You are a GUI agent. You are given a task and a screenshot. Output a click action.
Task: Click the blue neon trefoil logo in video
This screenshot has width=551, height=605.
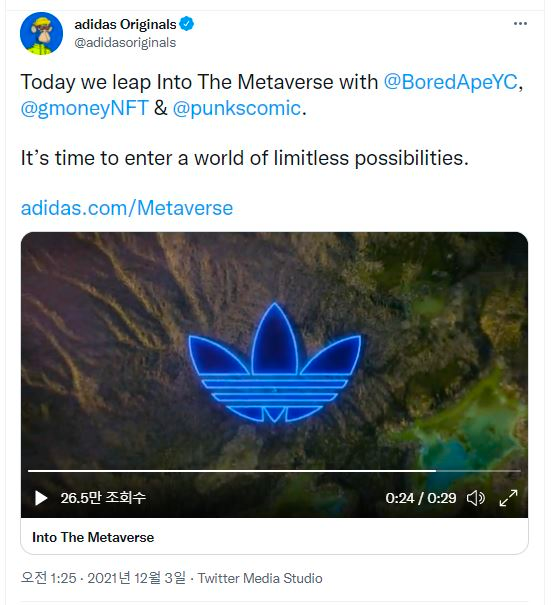coord(275,363)
